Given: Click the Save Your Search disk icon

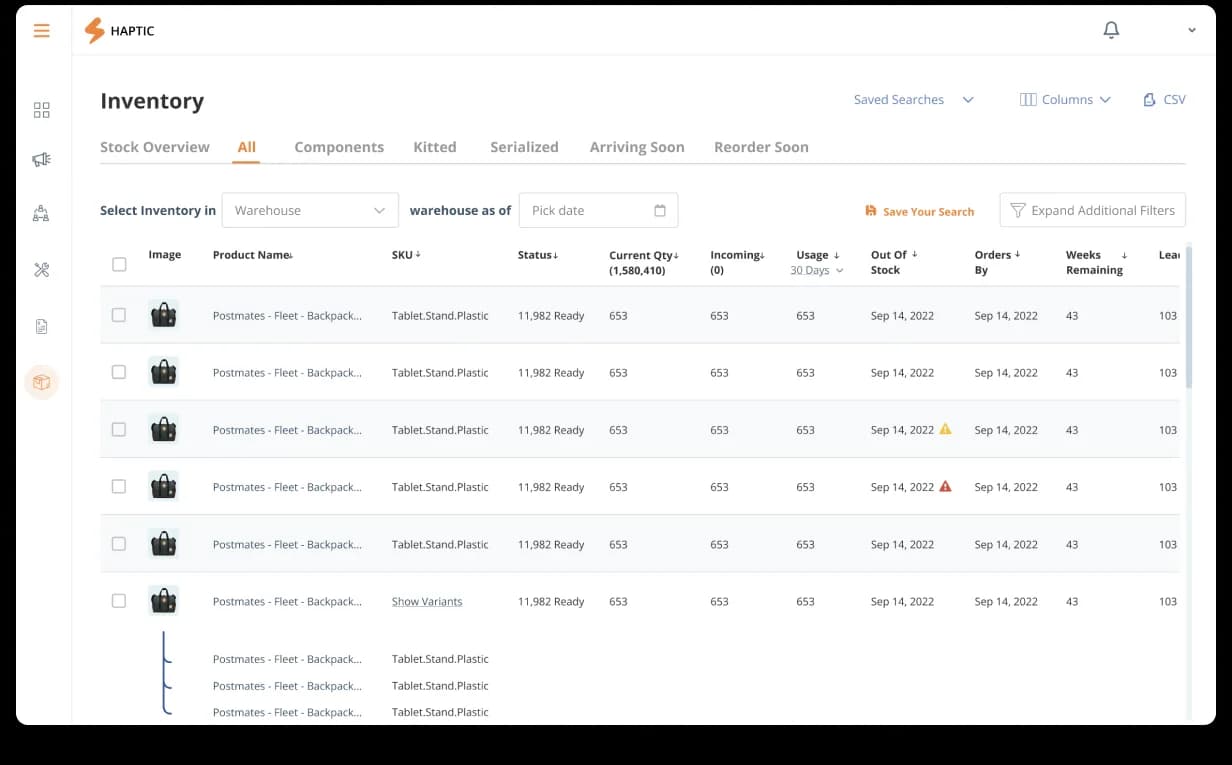Looking at the screenshot, I should [871, 211].
